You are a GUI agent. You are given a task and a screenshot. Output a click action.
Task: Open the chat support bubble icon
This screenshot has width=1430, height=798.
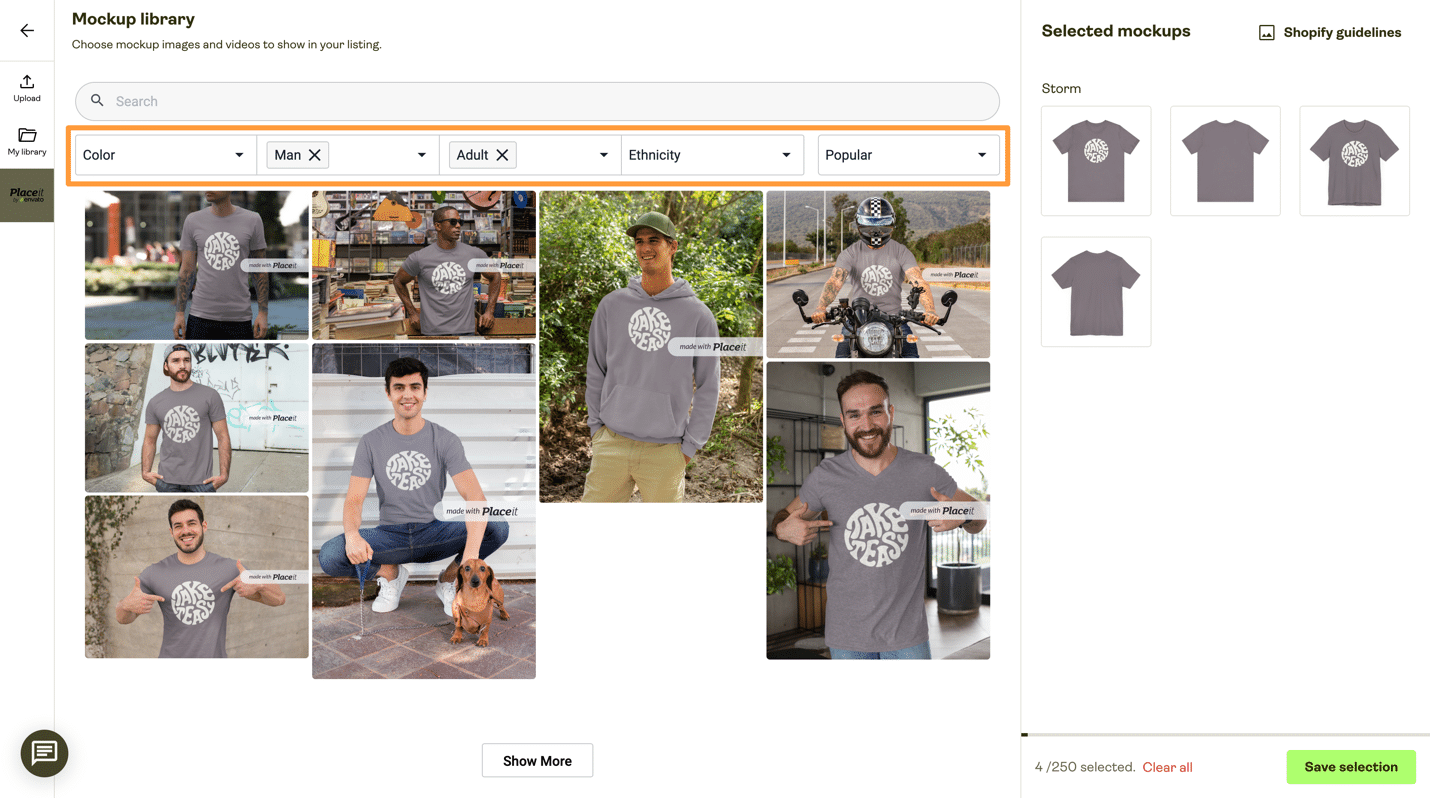[x=44, y=753]
